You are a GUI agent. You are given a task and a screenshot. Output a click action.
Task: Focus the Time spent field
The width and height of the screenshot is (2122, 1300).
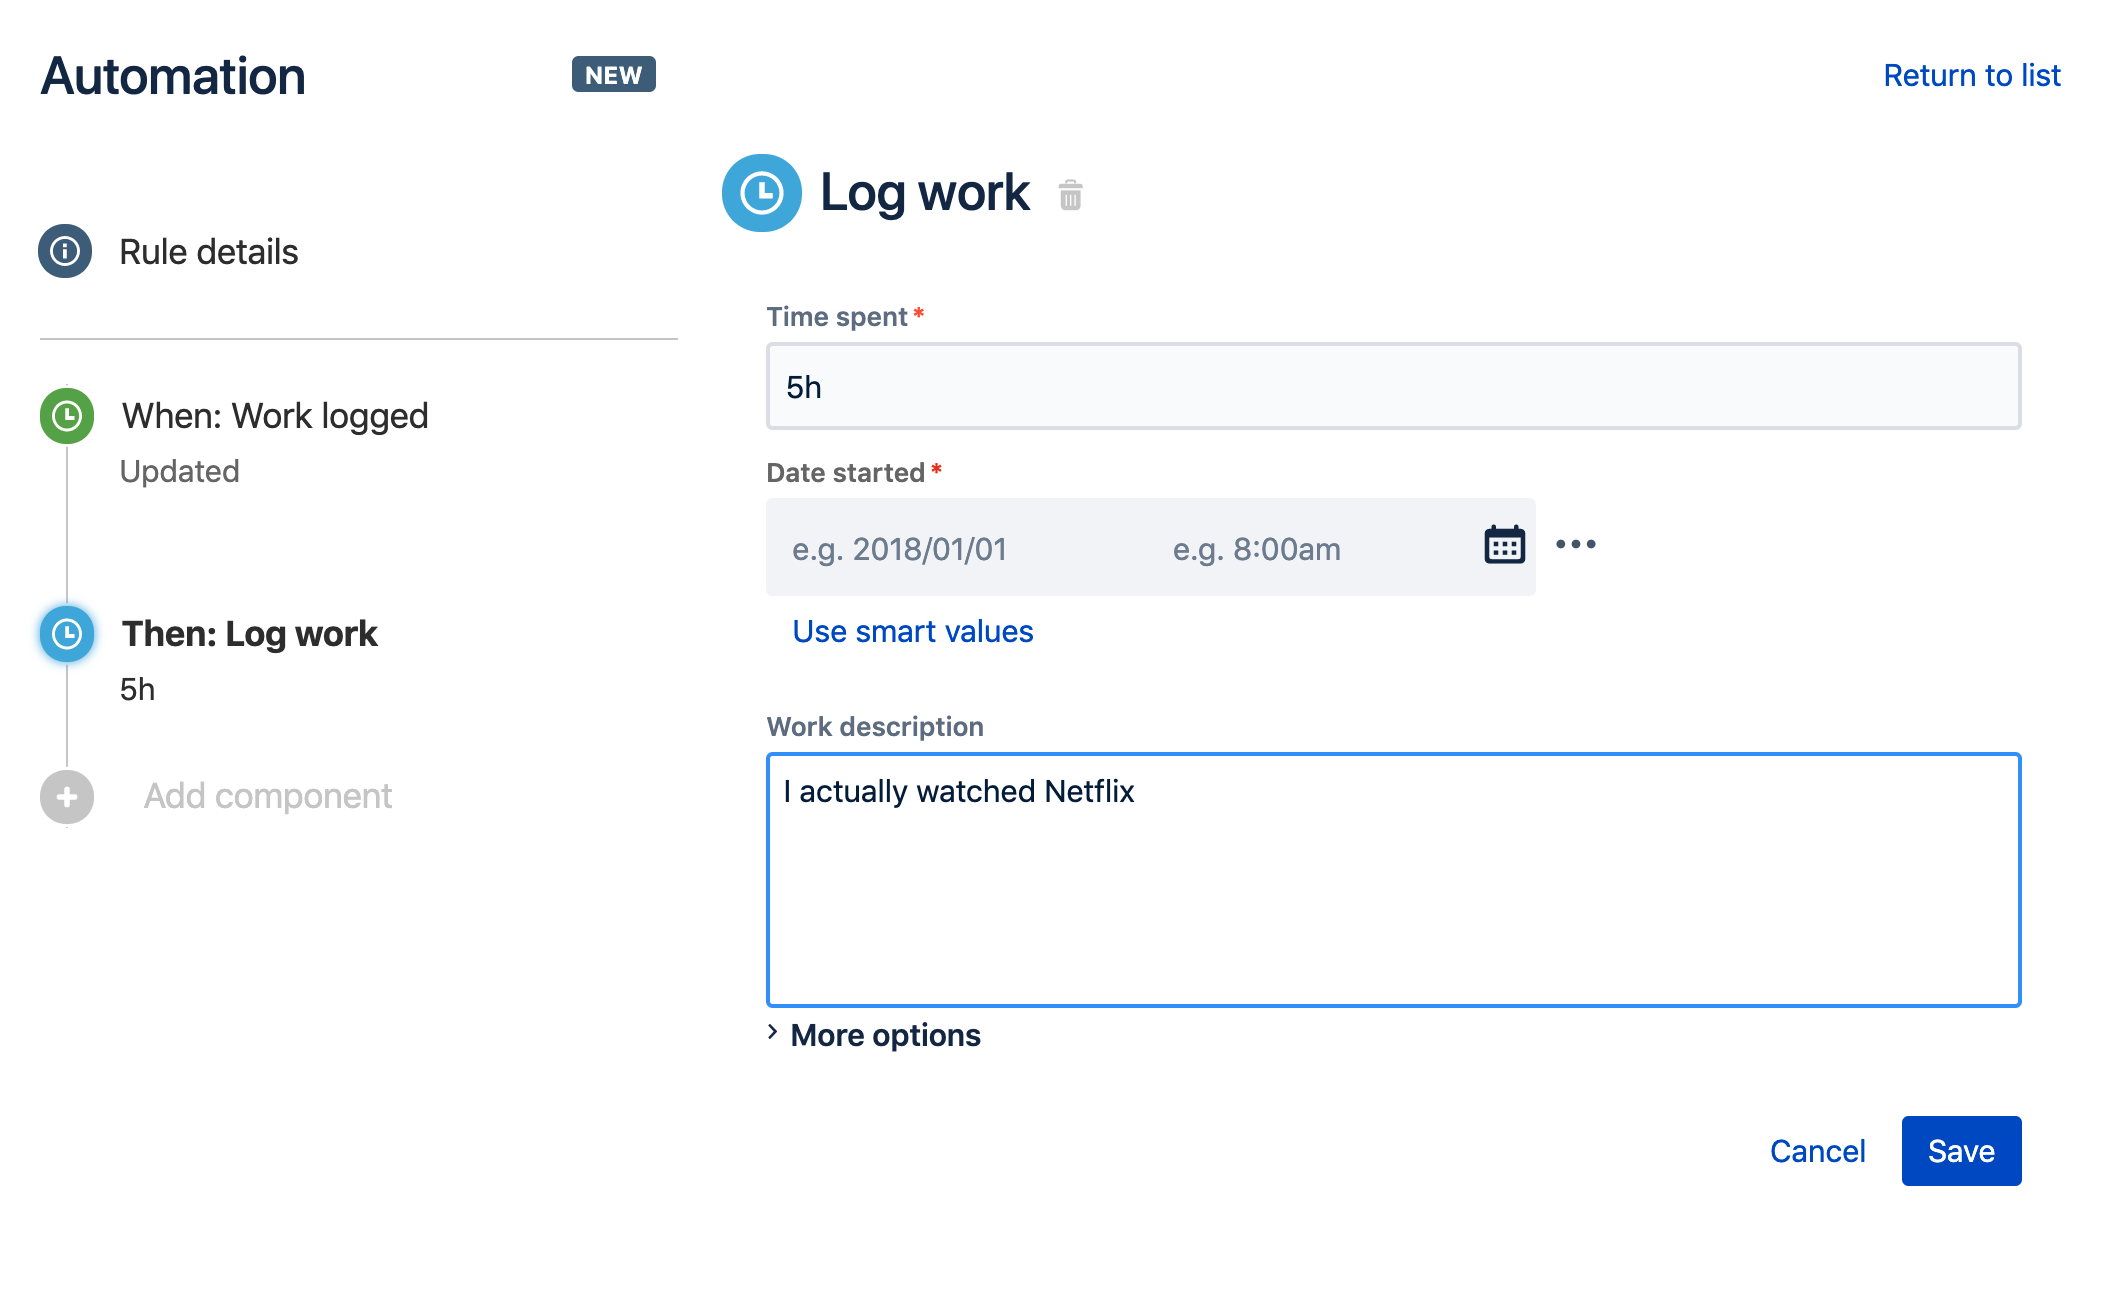point(1393,386)
